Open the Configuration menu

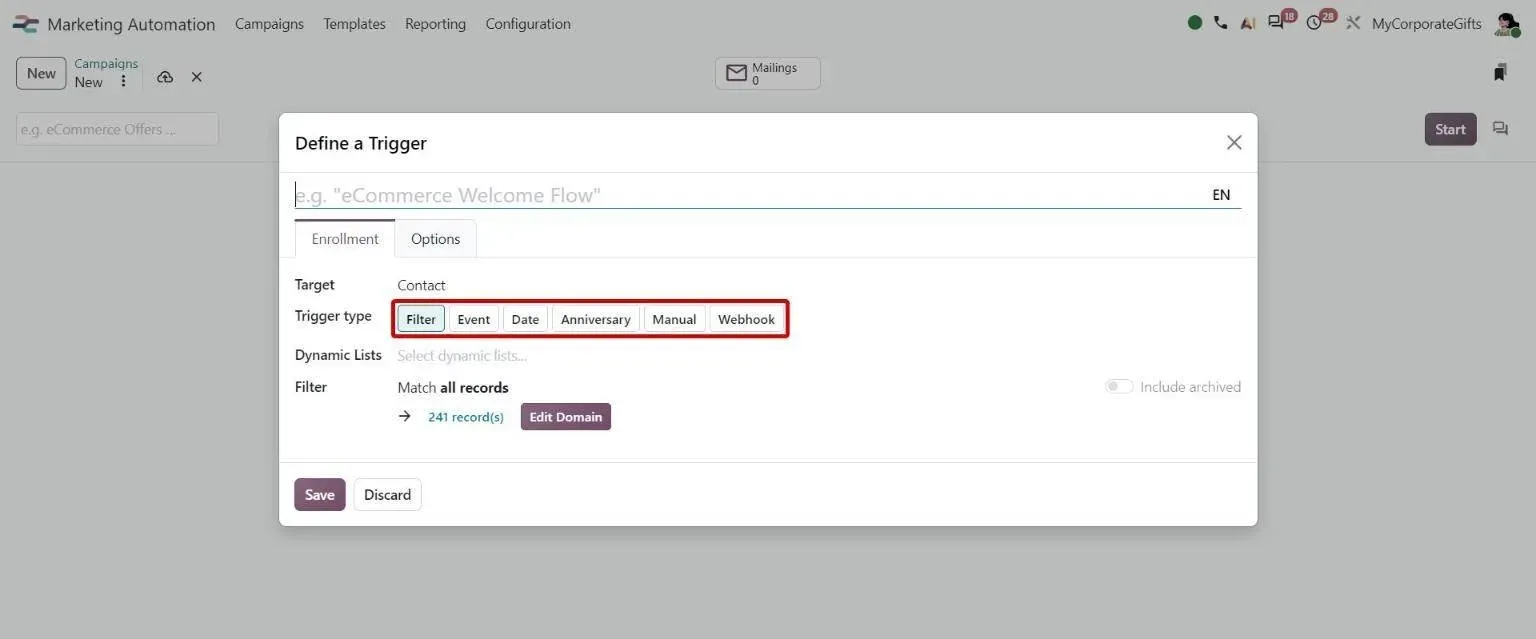click(x=528, y=24)
